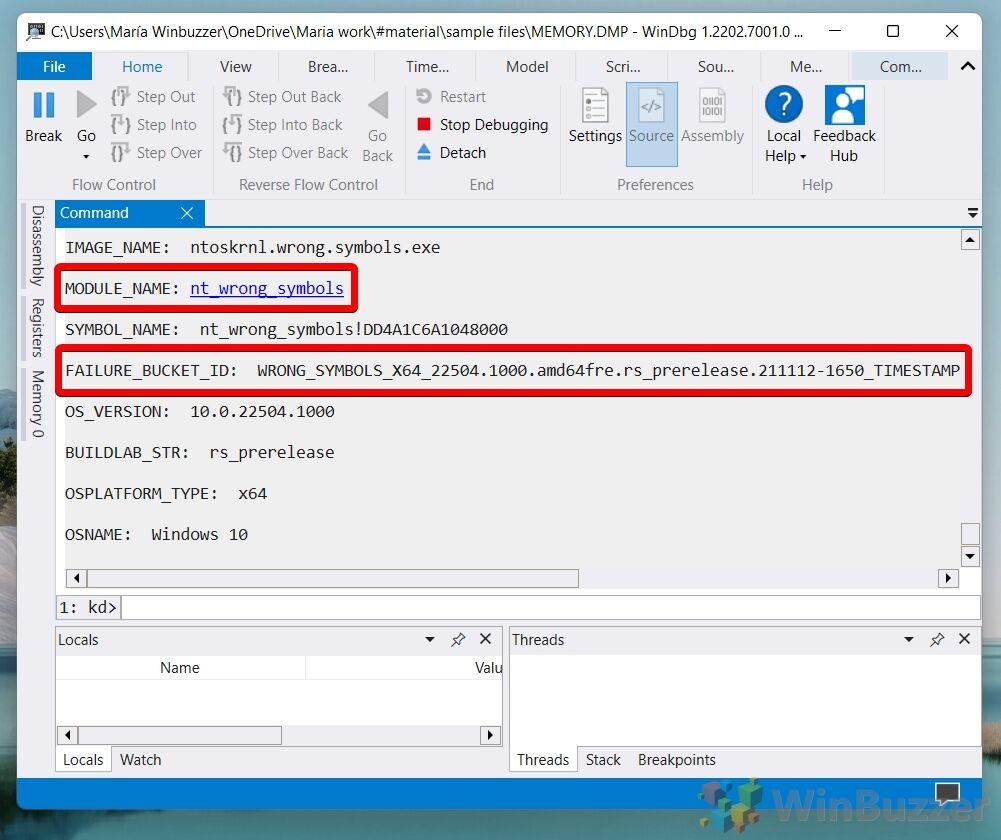Click the Go play icon
The image size is (1001, 840).
click(x=86, y=105)
